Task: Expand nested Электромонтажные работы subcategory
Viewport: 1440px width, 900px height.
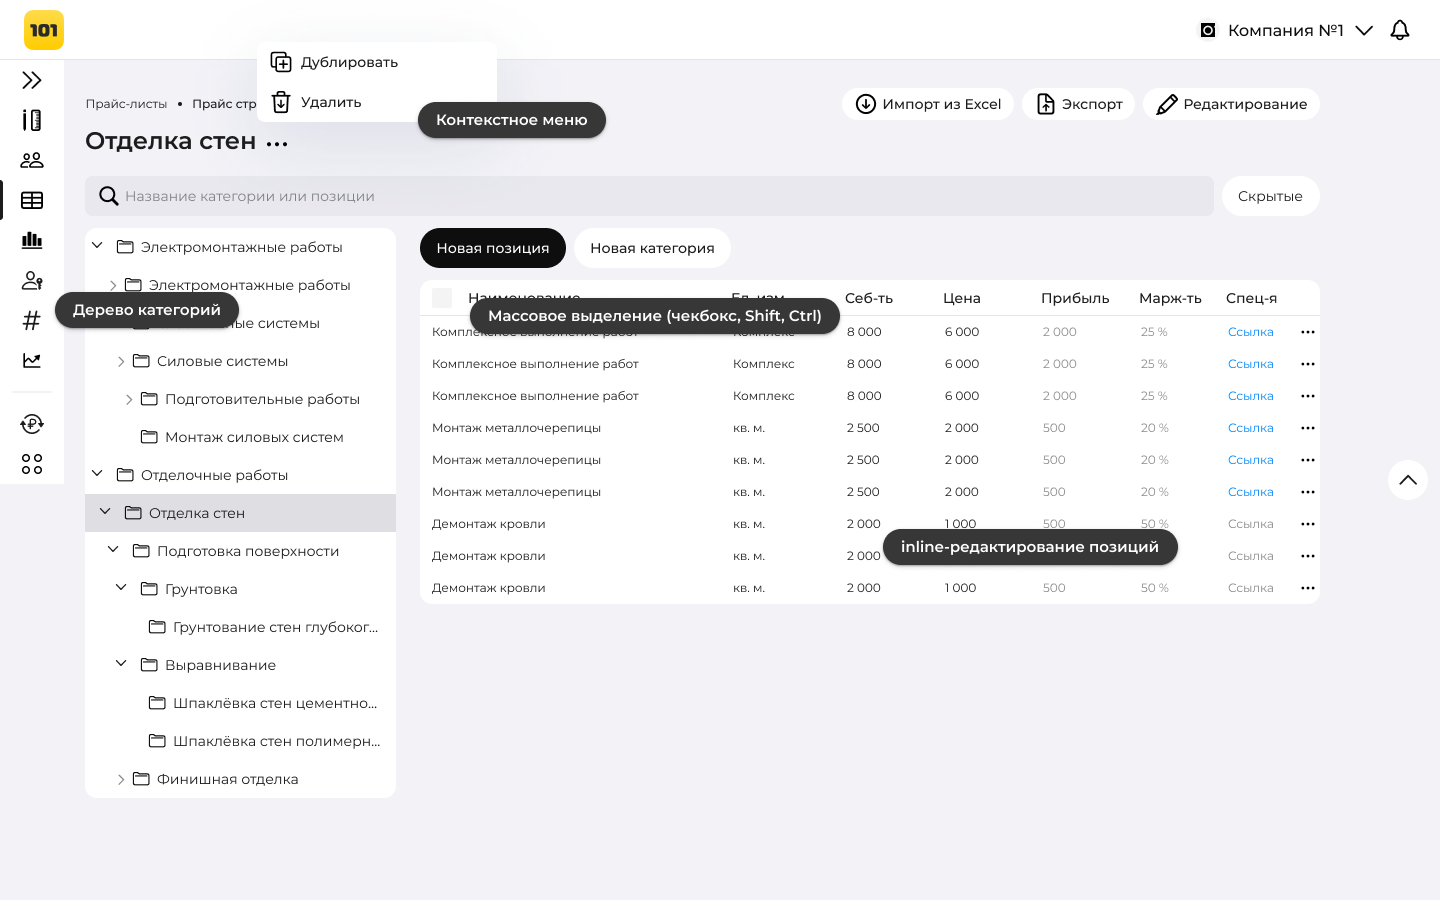Action: click(x=113, y=285)
